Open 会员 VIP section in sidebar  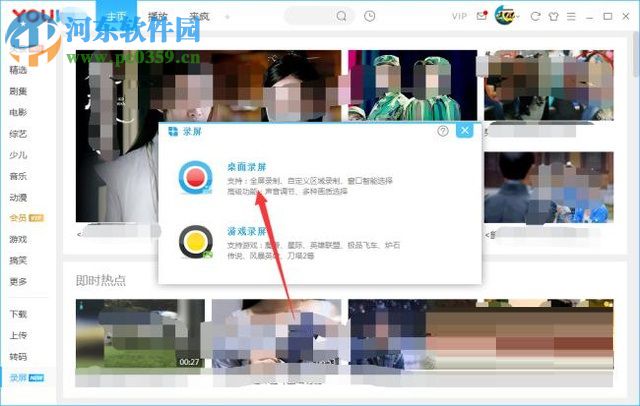point(27,218)
